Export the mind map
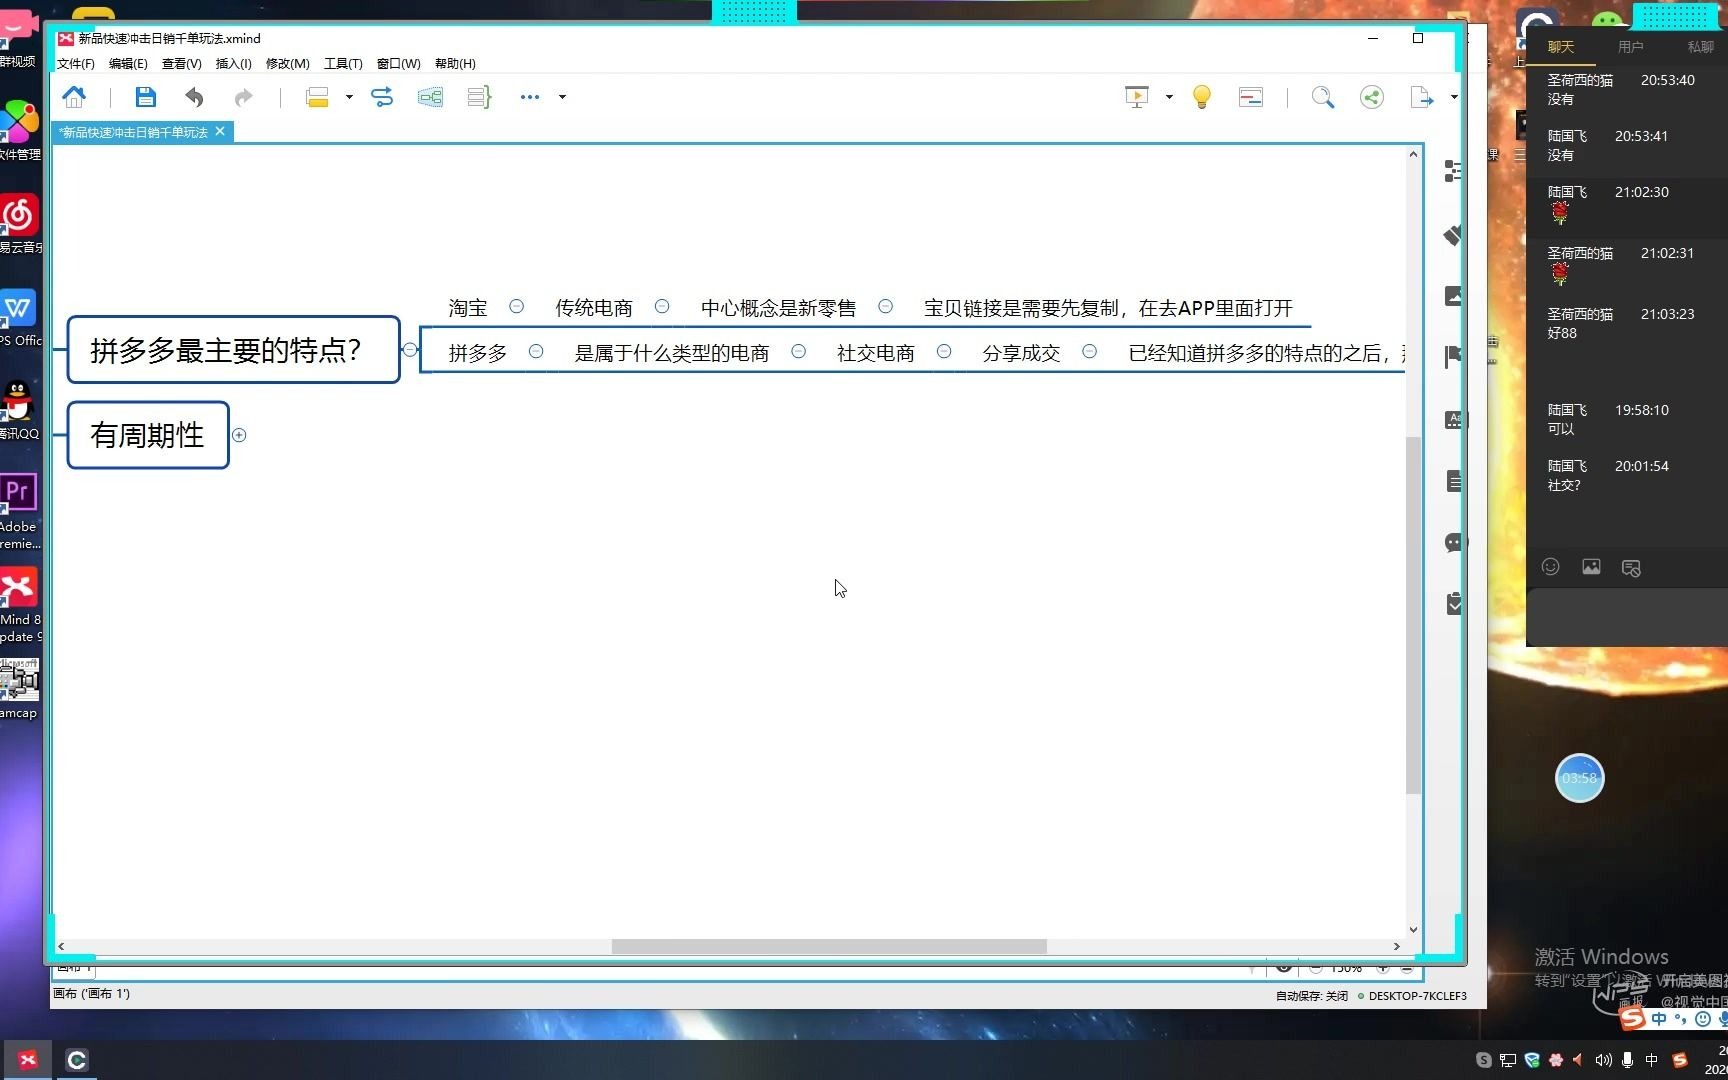This screenshot has width=1728, height=1080. click(1421, 97)
